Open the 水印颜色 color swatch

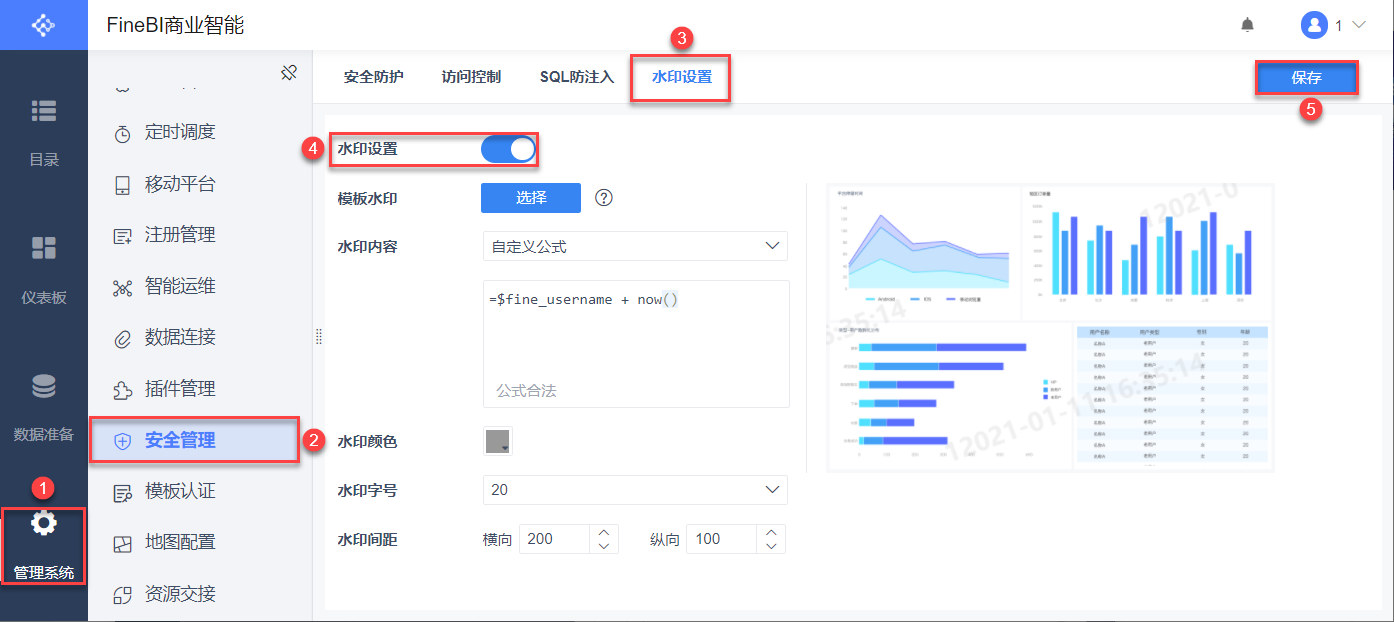click(498, 441)
